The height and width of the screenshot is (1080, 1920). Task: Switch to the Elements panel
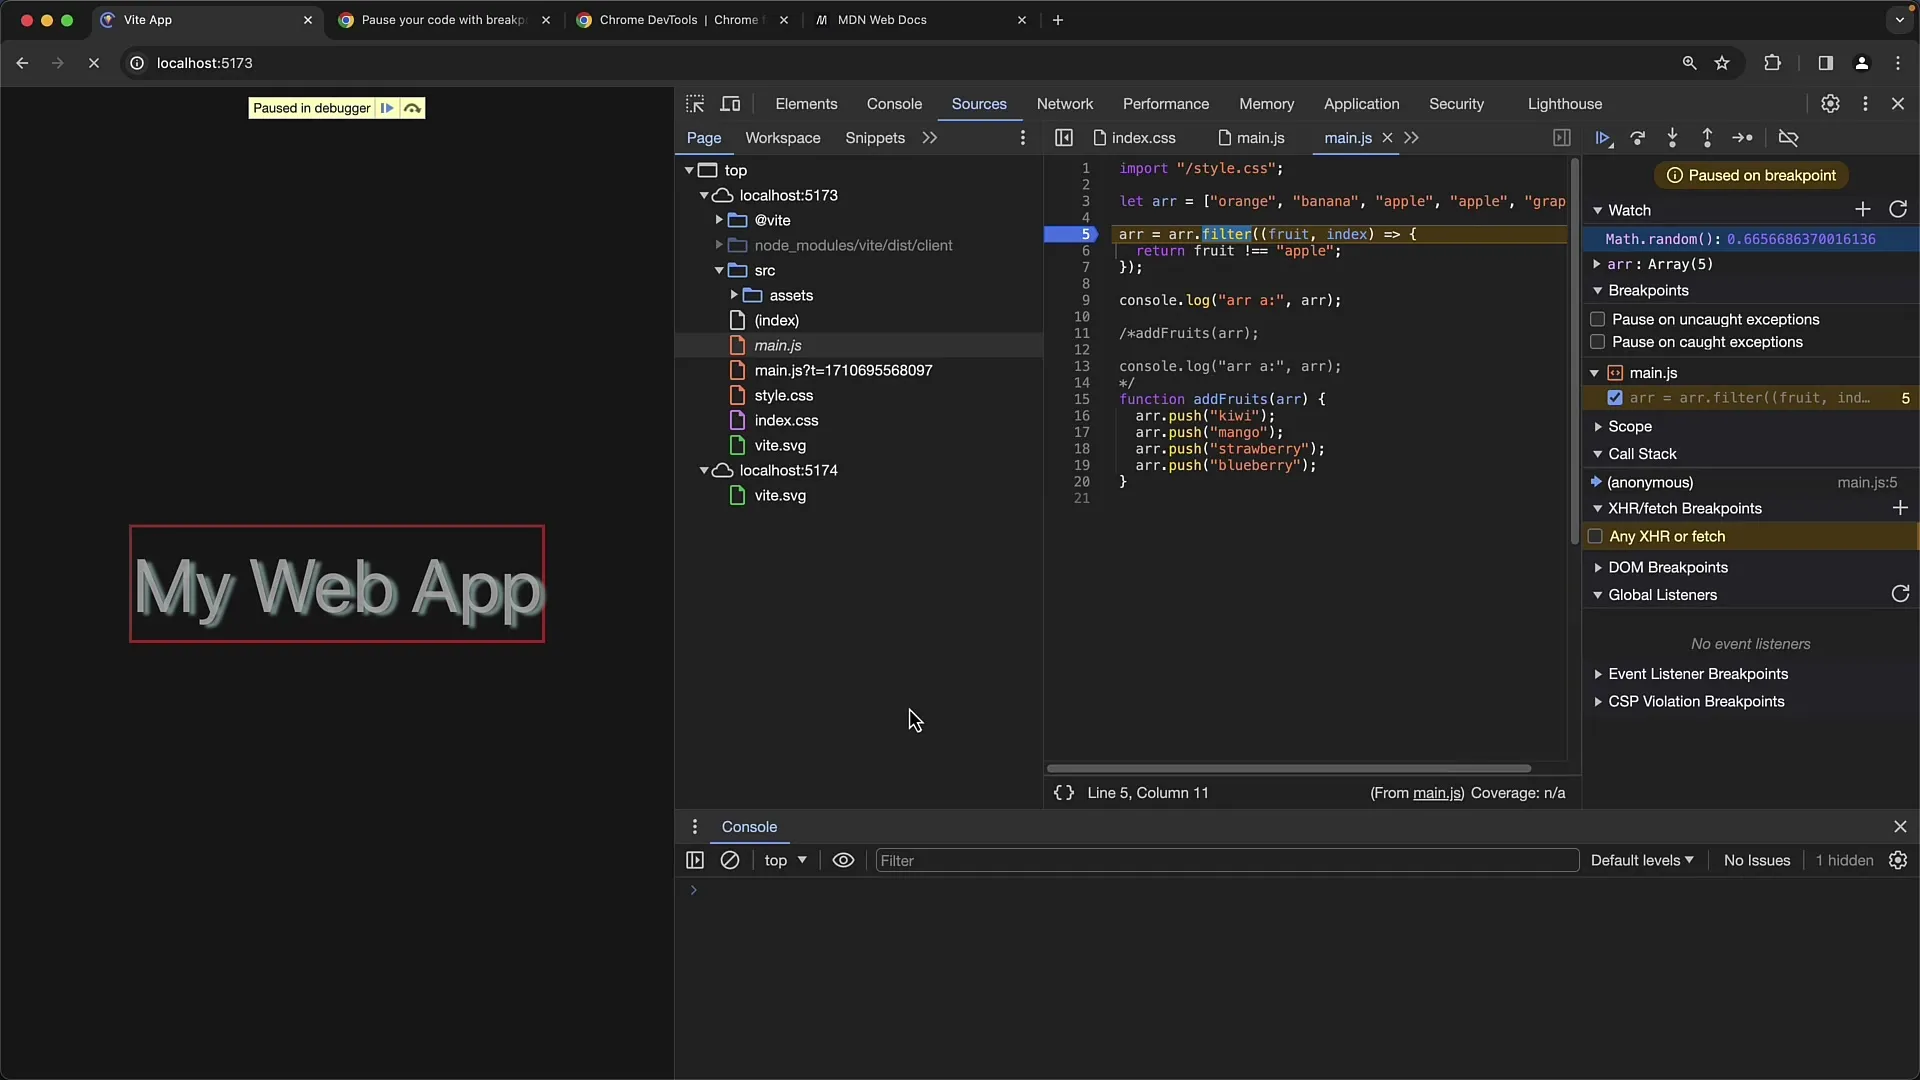(x=806, y=104)
